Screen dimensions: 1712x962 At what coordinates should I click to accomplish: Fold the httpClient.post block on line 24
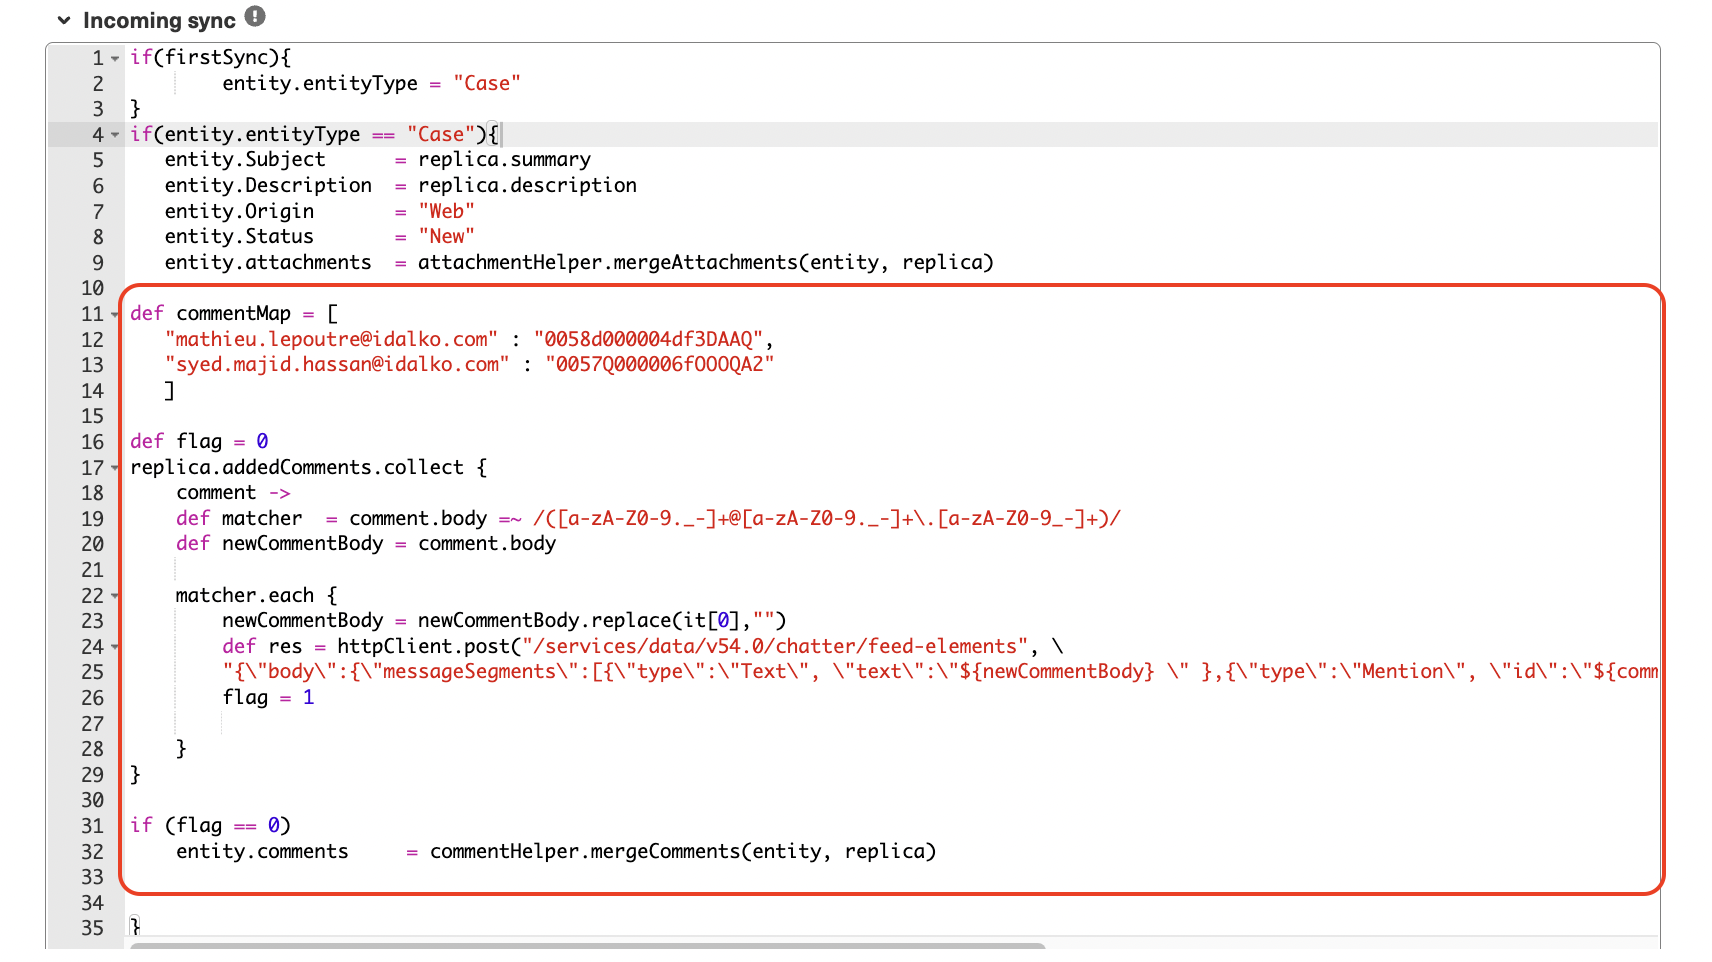click(x=113, y=646)
